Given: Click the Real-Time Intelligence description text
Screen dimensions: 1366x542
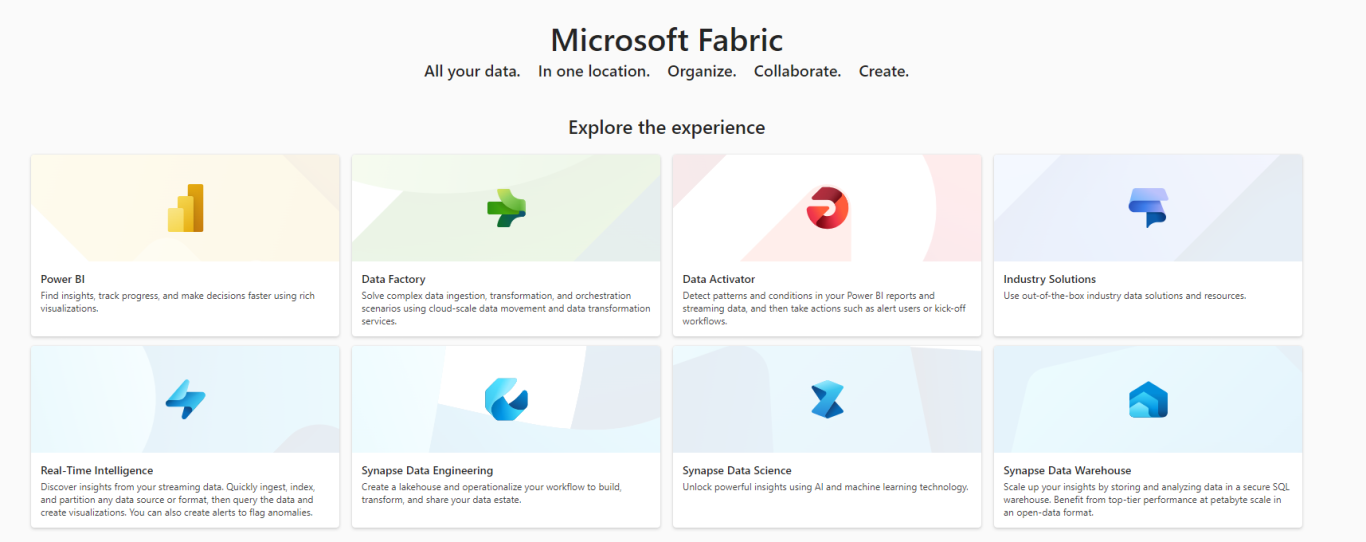Looking at the screenshot, I should point(177,500).
